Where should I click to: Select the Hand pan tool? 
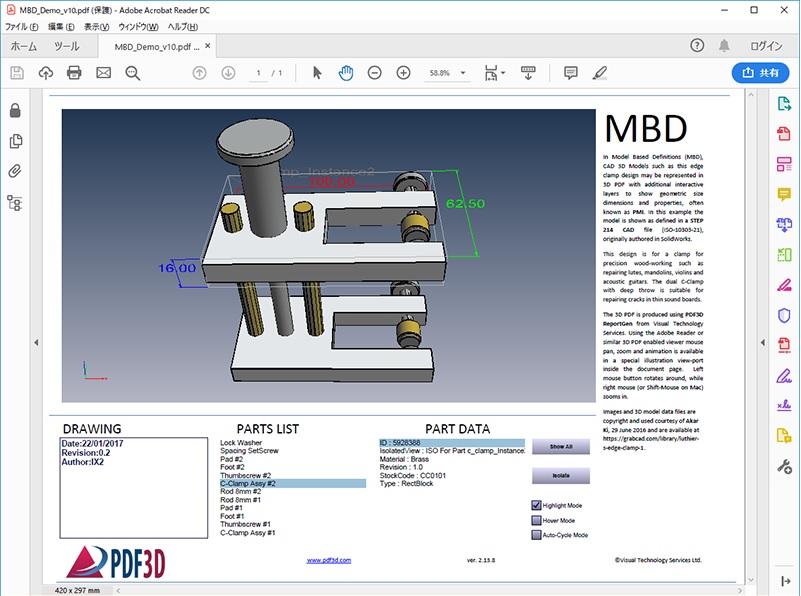coord(346,73)
